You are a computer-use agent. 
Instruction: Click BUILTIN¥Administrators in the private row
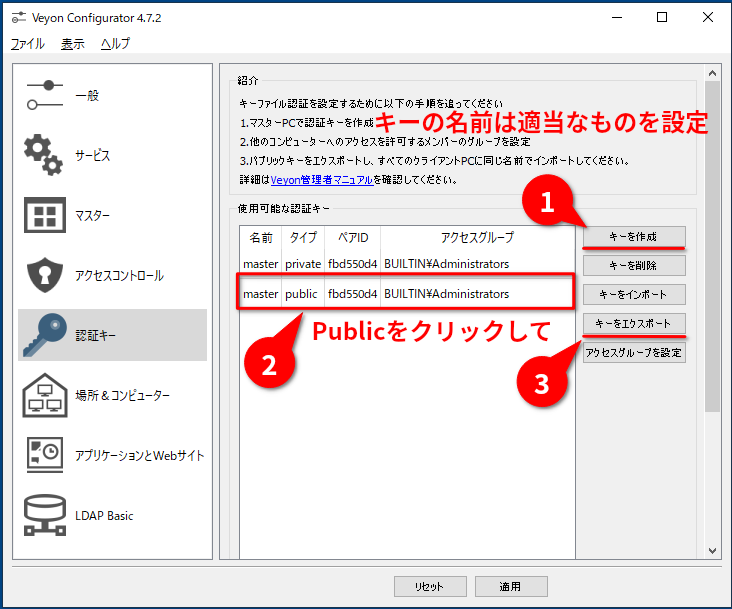(446, 264)
